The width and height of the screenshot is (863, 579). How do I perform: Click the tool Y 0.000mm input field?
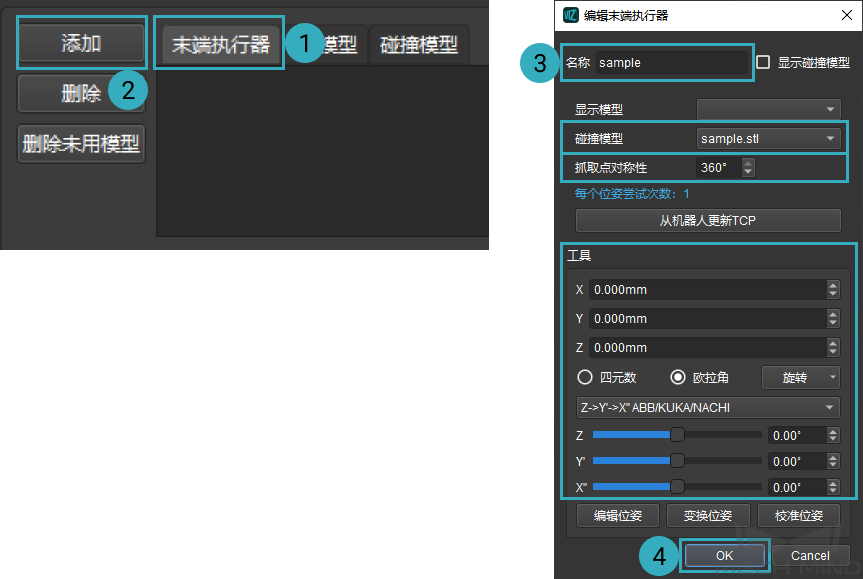coord(708,319)
